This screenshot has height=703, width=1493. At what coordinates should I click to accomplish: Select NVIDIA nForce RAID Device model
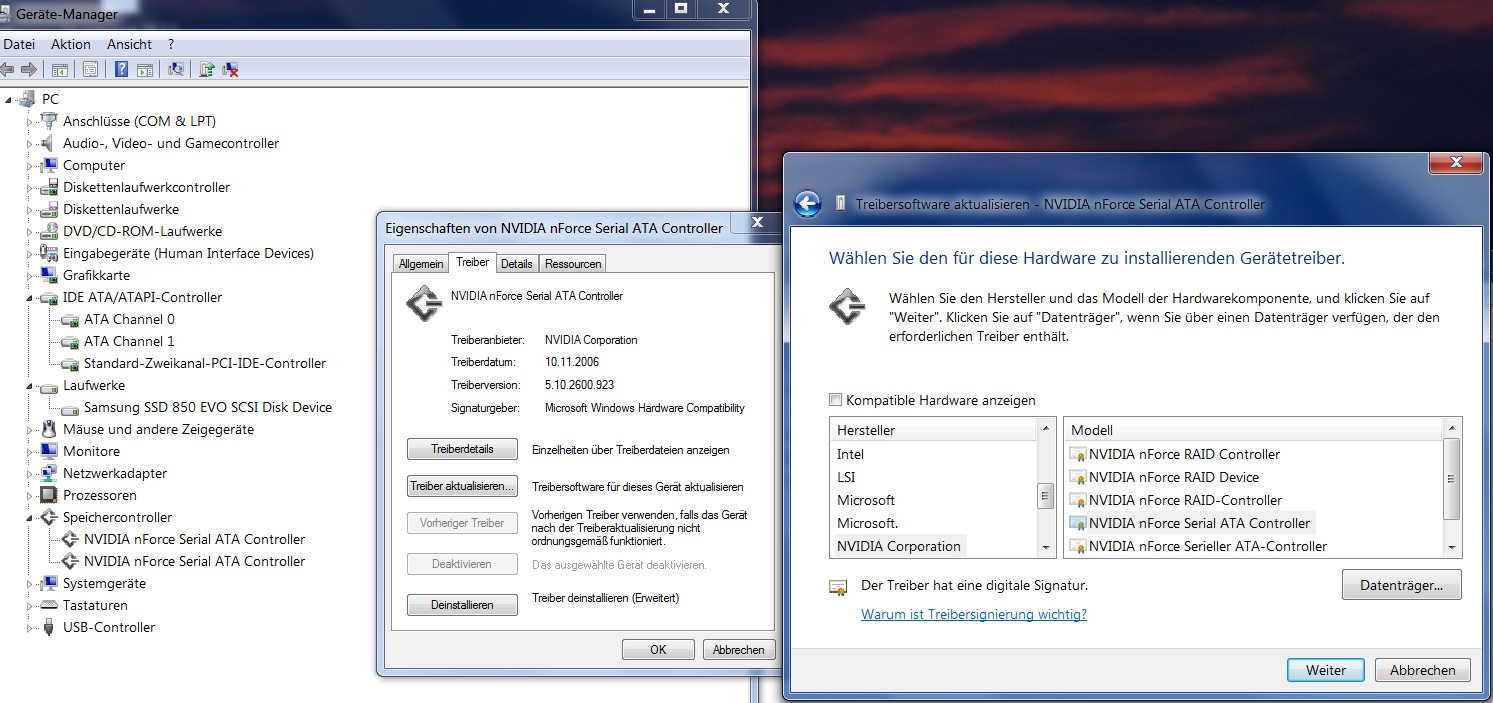point(1173,477)
